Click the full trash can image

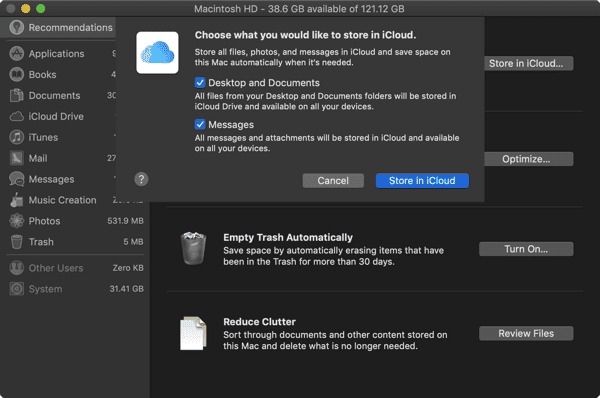coord(193,248)
